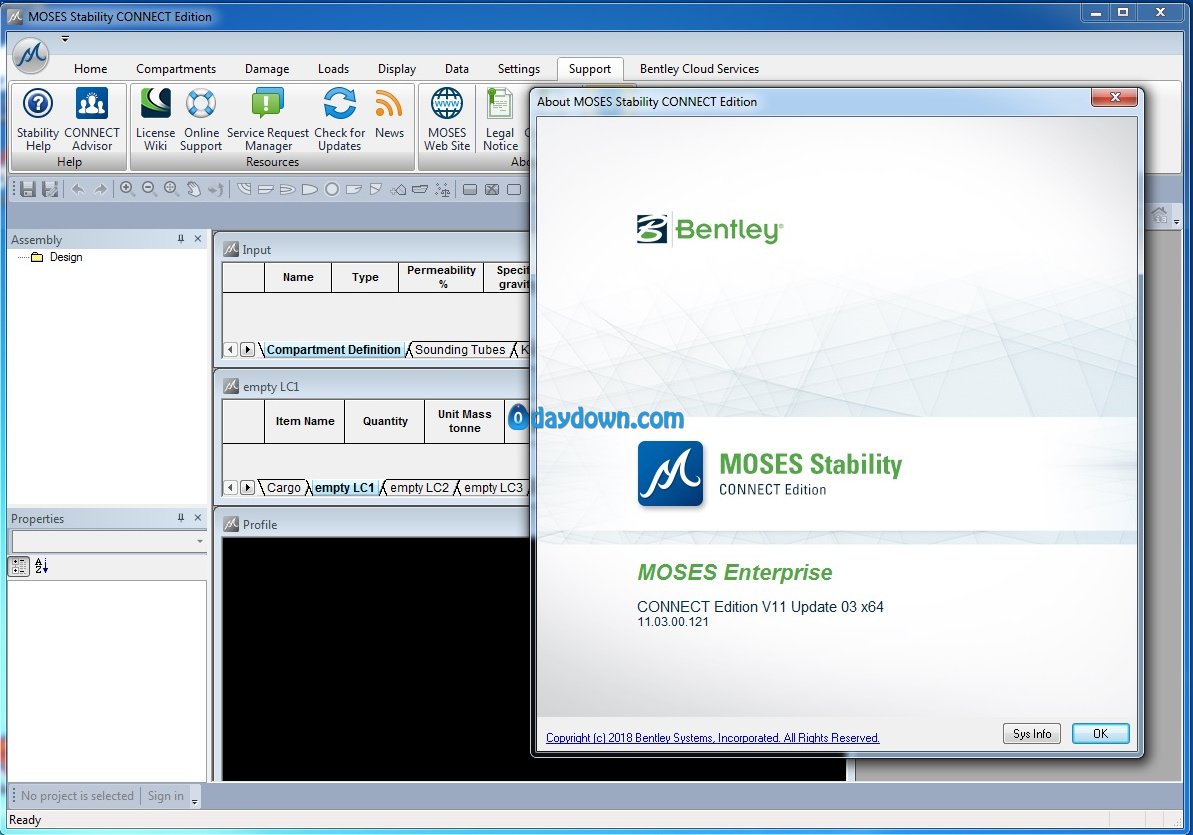Select the Design folder in Assembly tree
1193x835 pixels.
(x=57, y=257)
